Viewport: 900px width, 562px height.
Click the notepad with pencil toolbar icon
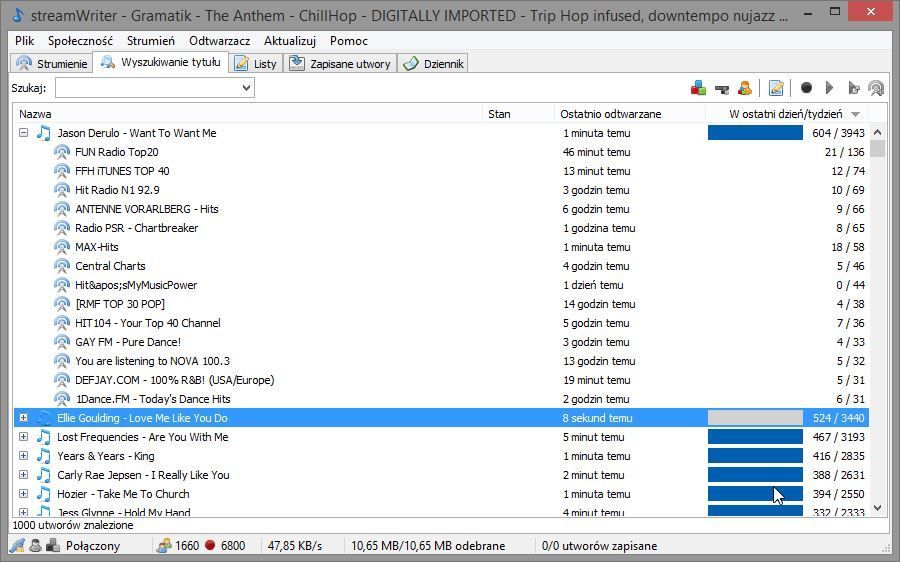[776, 88]
